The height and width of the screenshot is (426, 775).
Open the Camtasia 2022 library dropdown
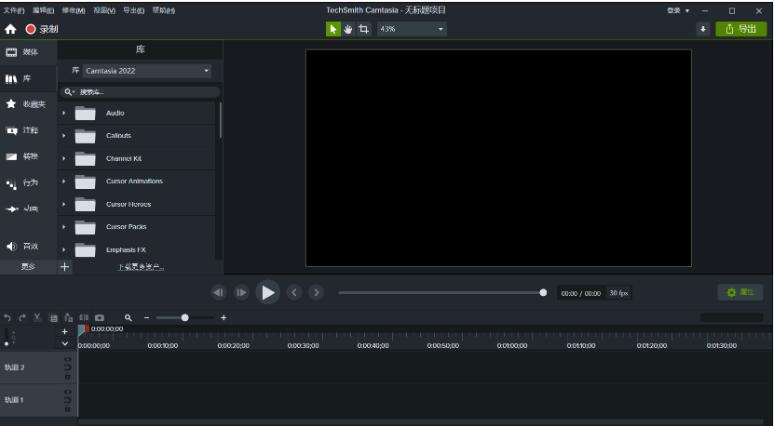point(140,71)
